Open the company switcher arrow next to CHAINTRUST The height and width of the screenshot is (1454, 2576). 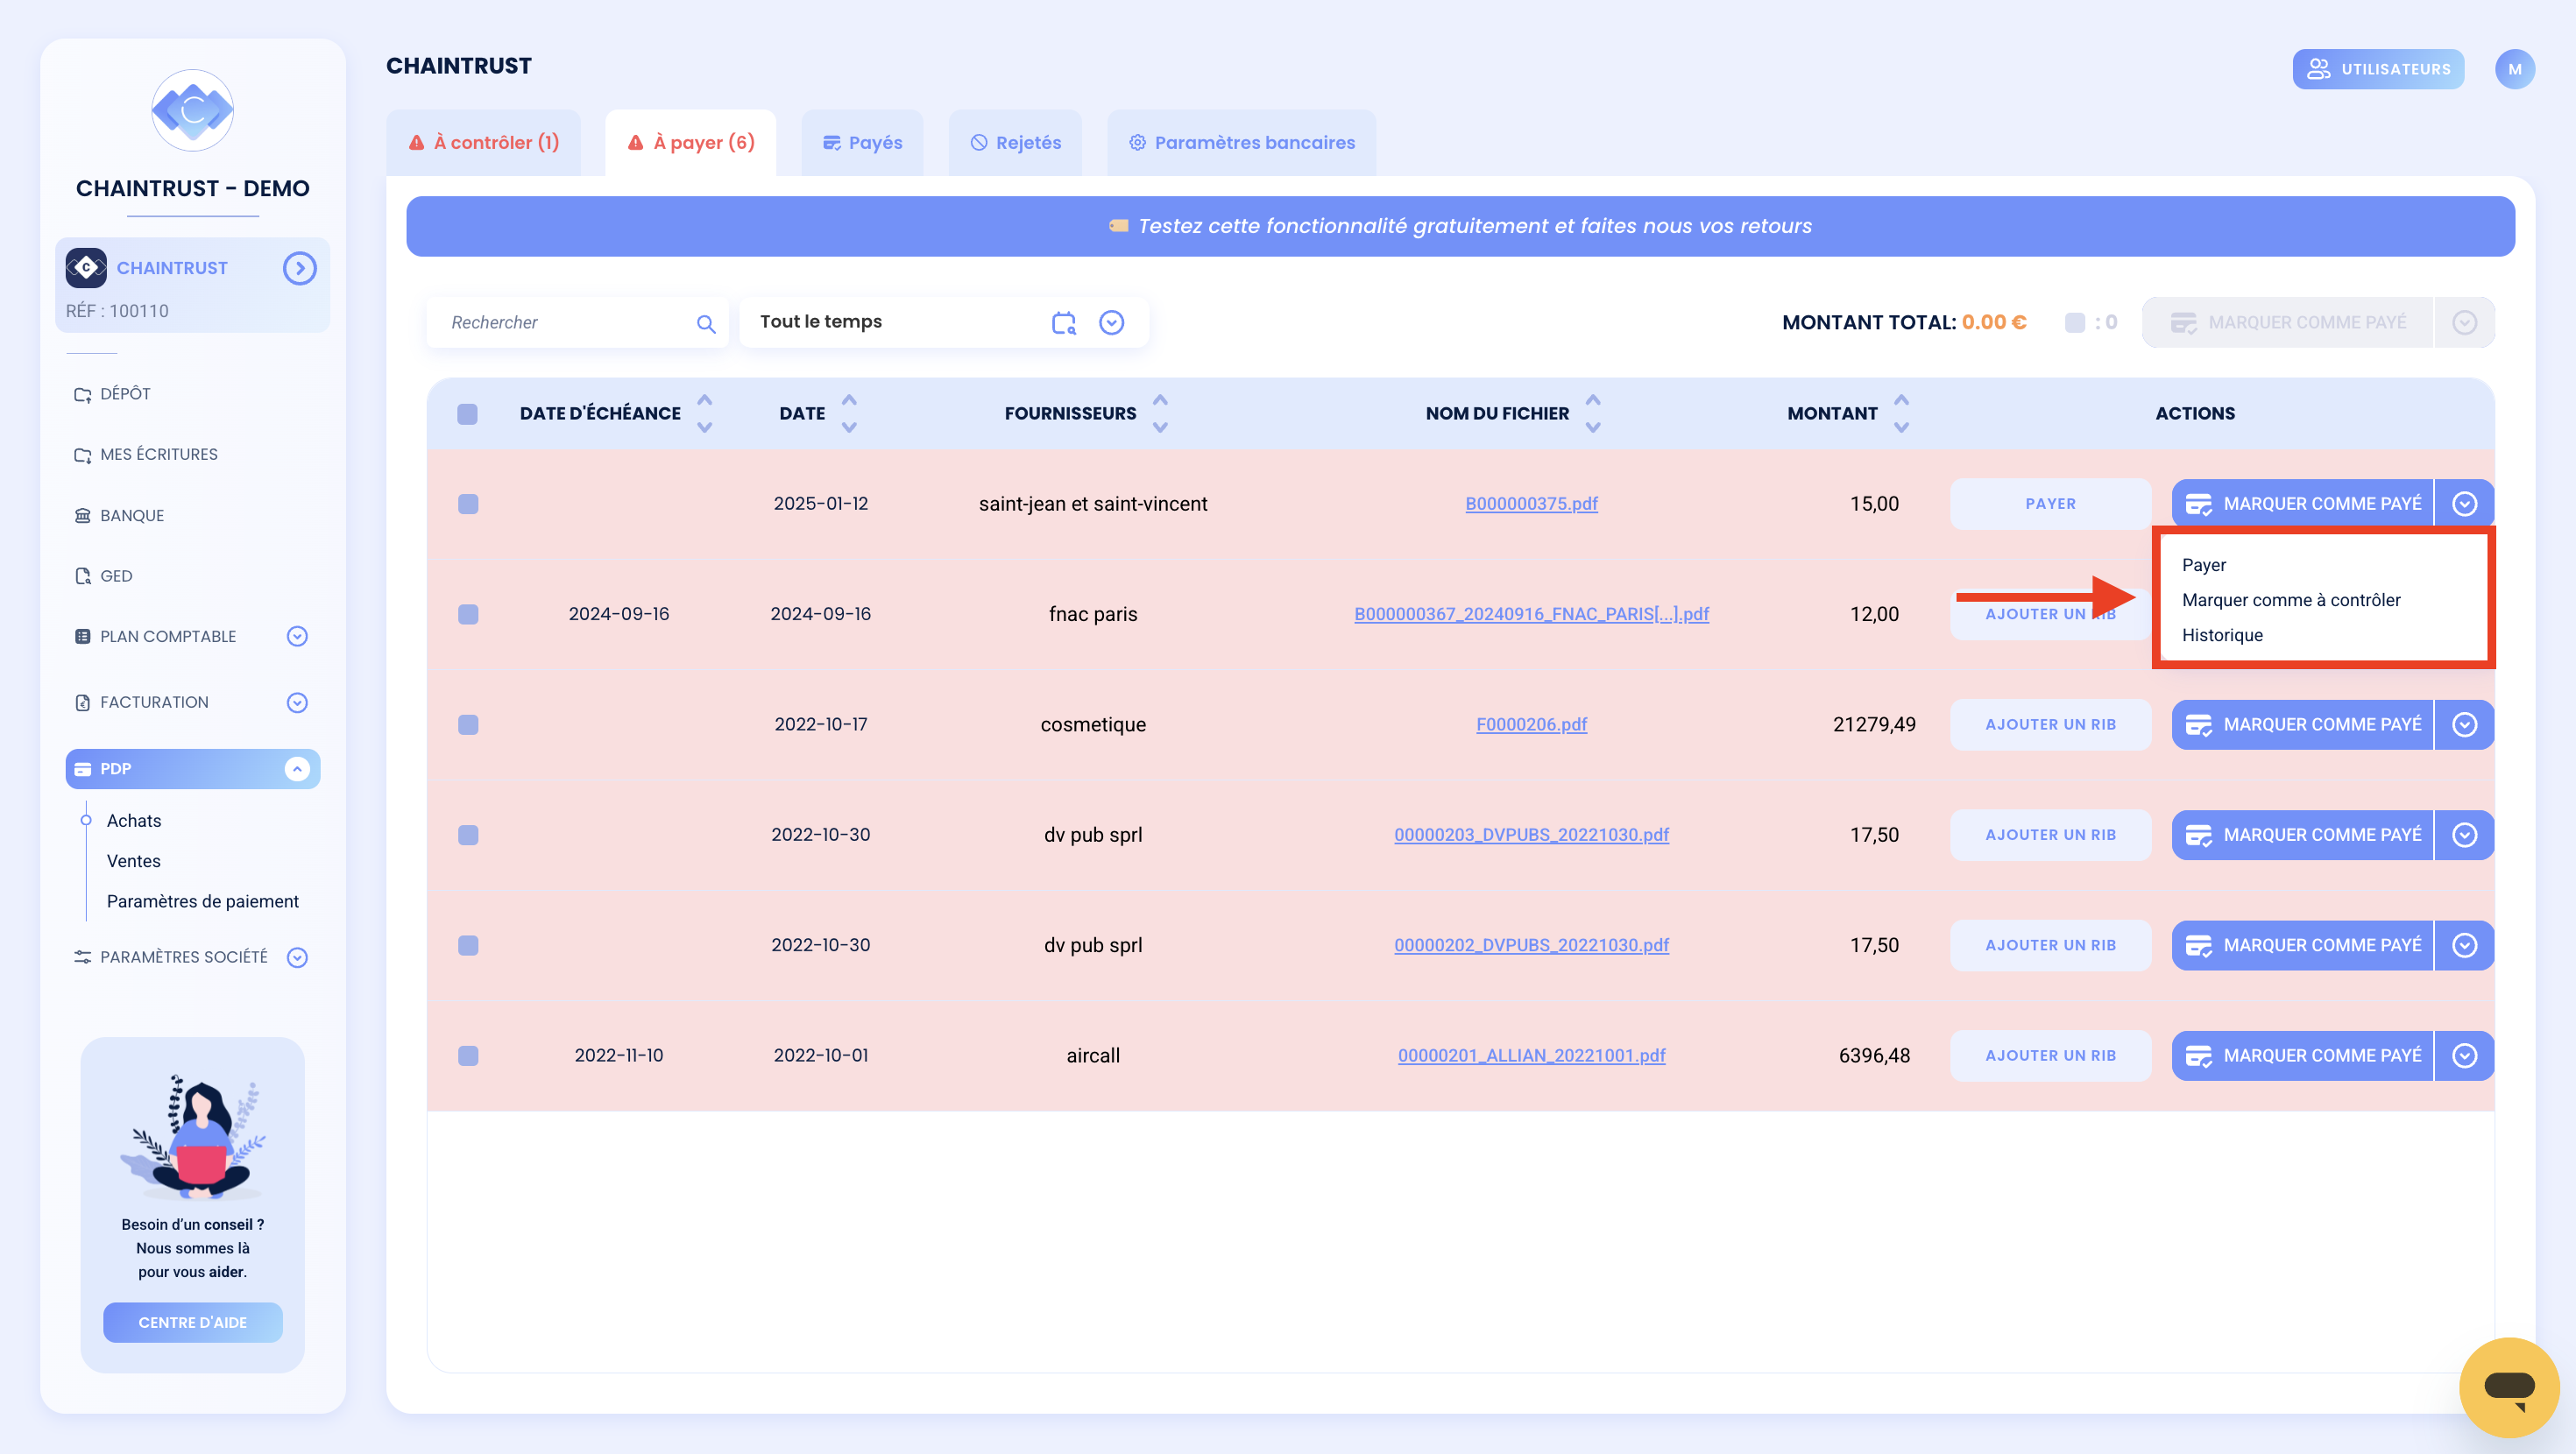tap(299, 268)
